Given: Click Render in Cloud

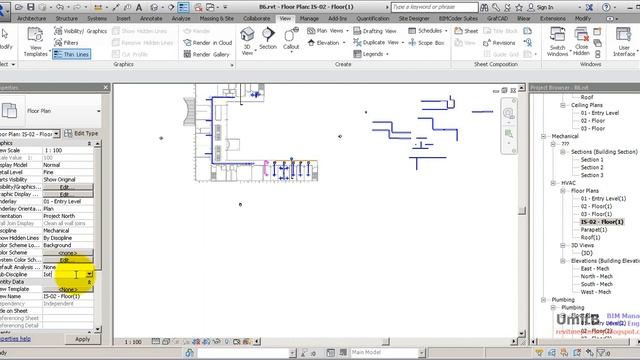Looking at the screenshot, I should [x=208, y=42].
